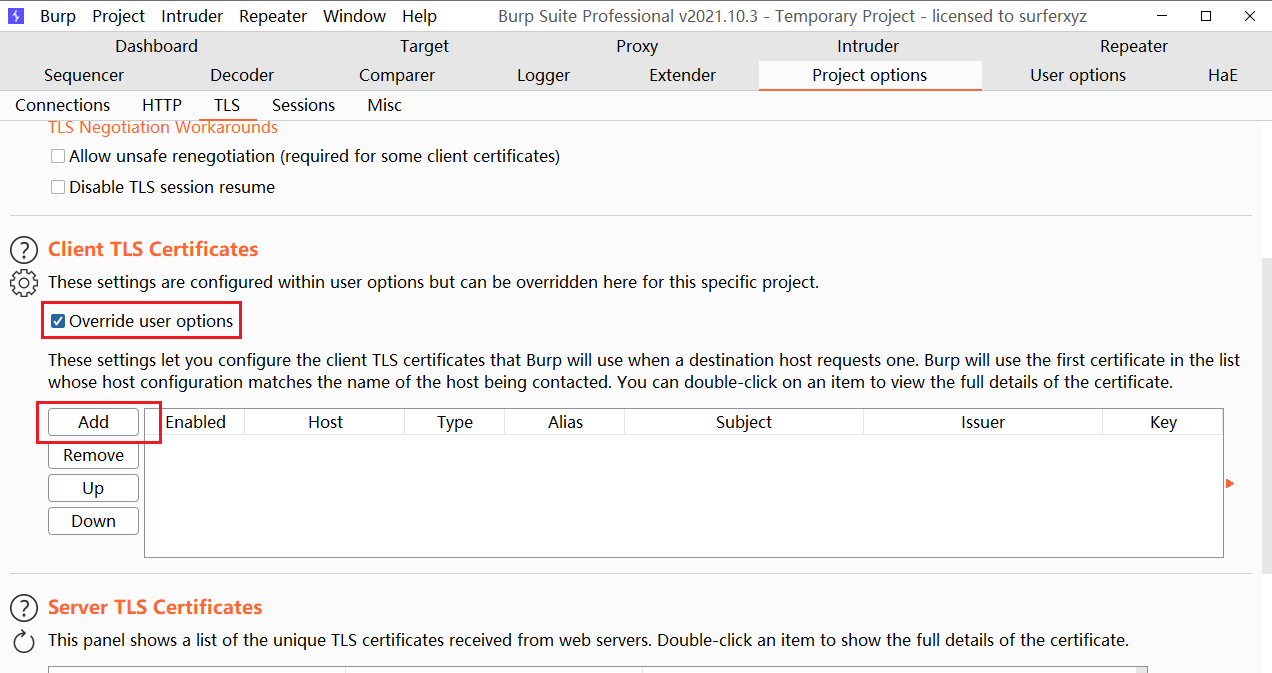
Task: Enable Allow unsafe renegotiation checkbox
Action: click(58, 157)
